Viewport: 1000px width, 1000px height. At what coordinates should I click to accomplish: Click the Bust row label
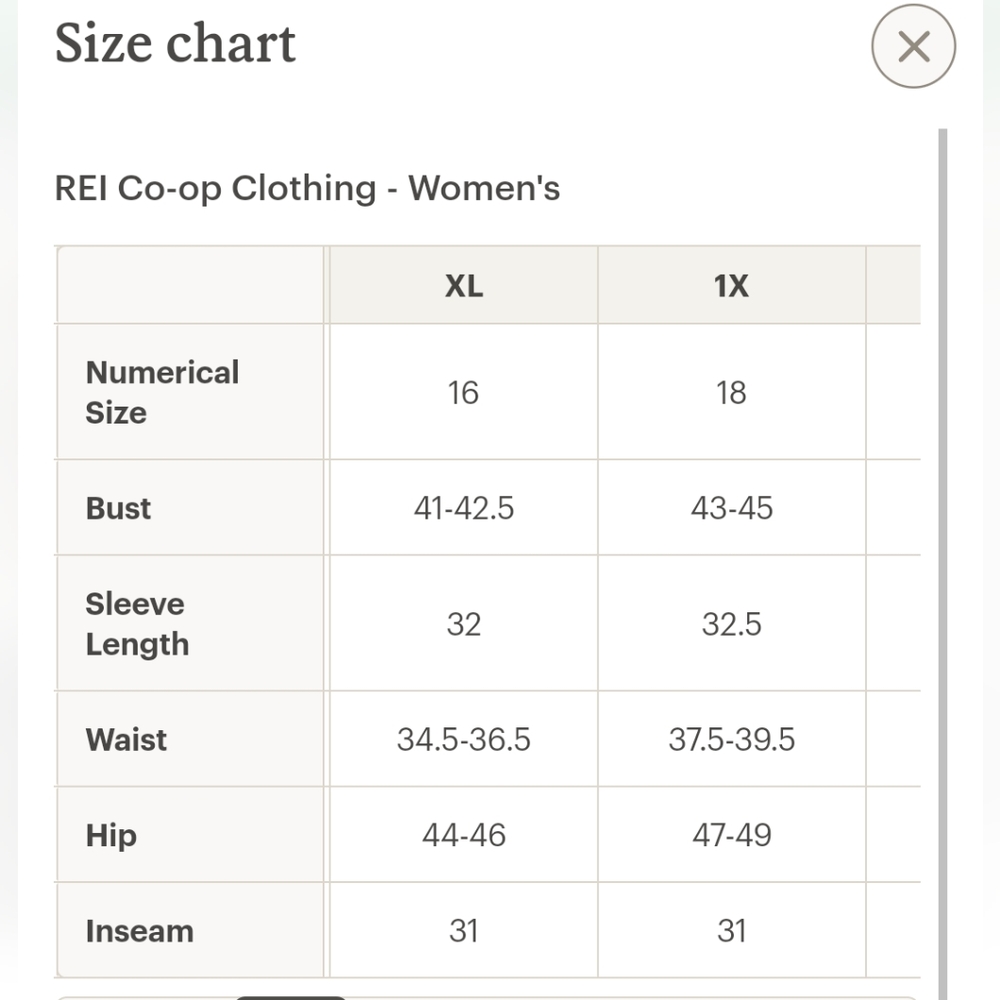pos(118,508)
